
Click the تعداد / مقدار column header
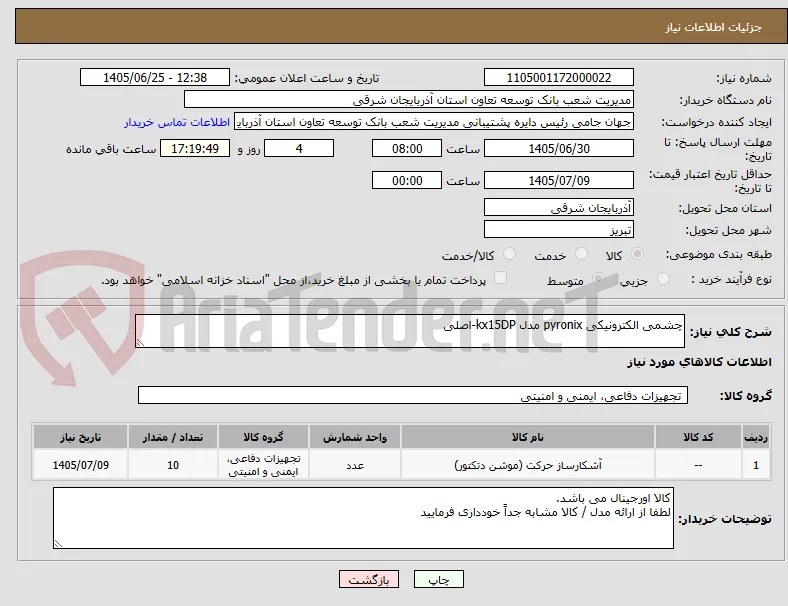tap(173, 437)
